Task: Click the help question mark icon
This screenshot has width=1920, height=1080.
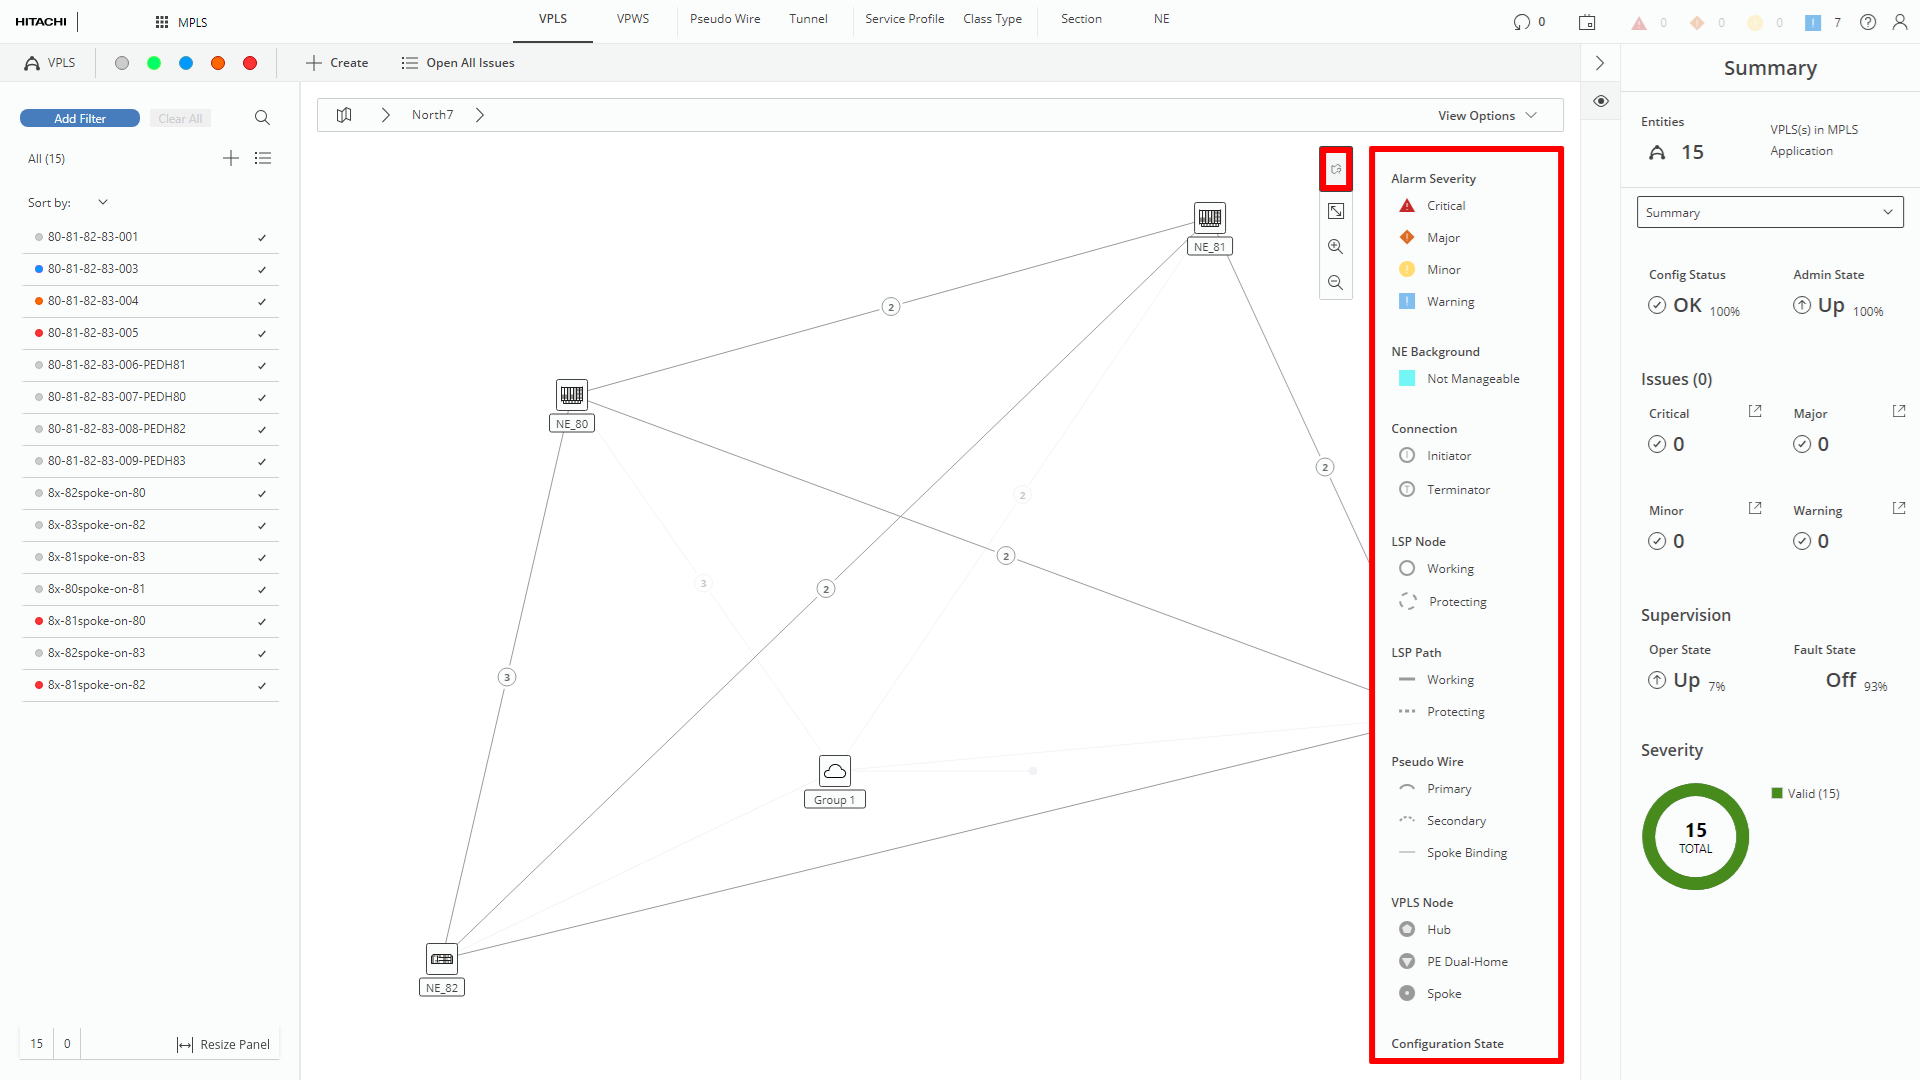Action: tap(1867, 22)
